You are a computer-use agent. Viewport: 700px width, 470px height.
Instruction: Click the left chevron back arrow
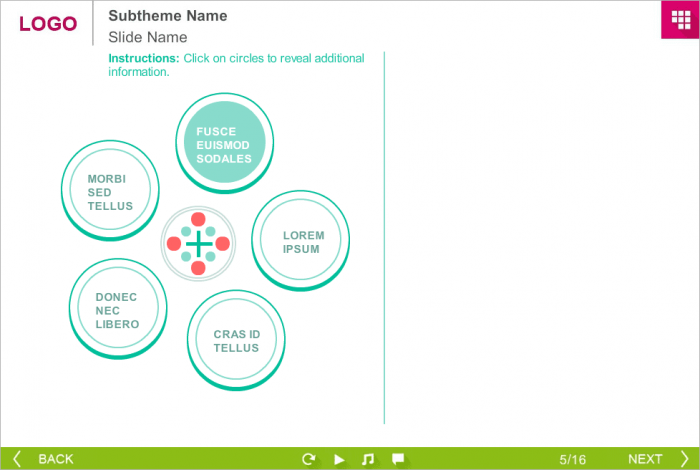[17, 459]
